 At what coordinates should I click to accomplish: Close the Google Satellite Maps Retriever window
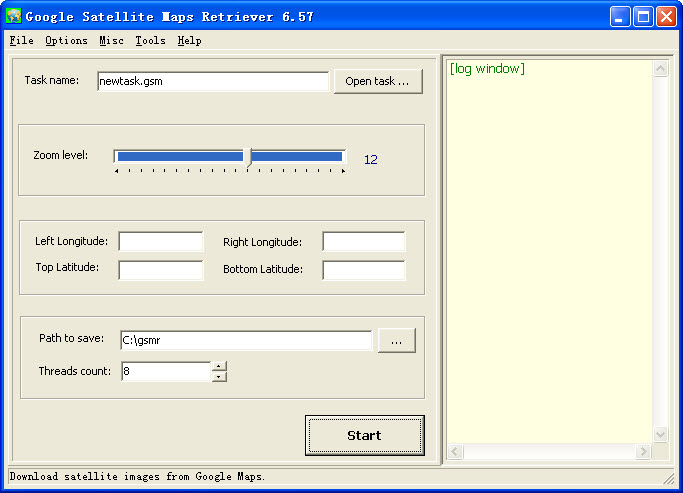[666, 17]
